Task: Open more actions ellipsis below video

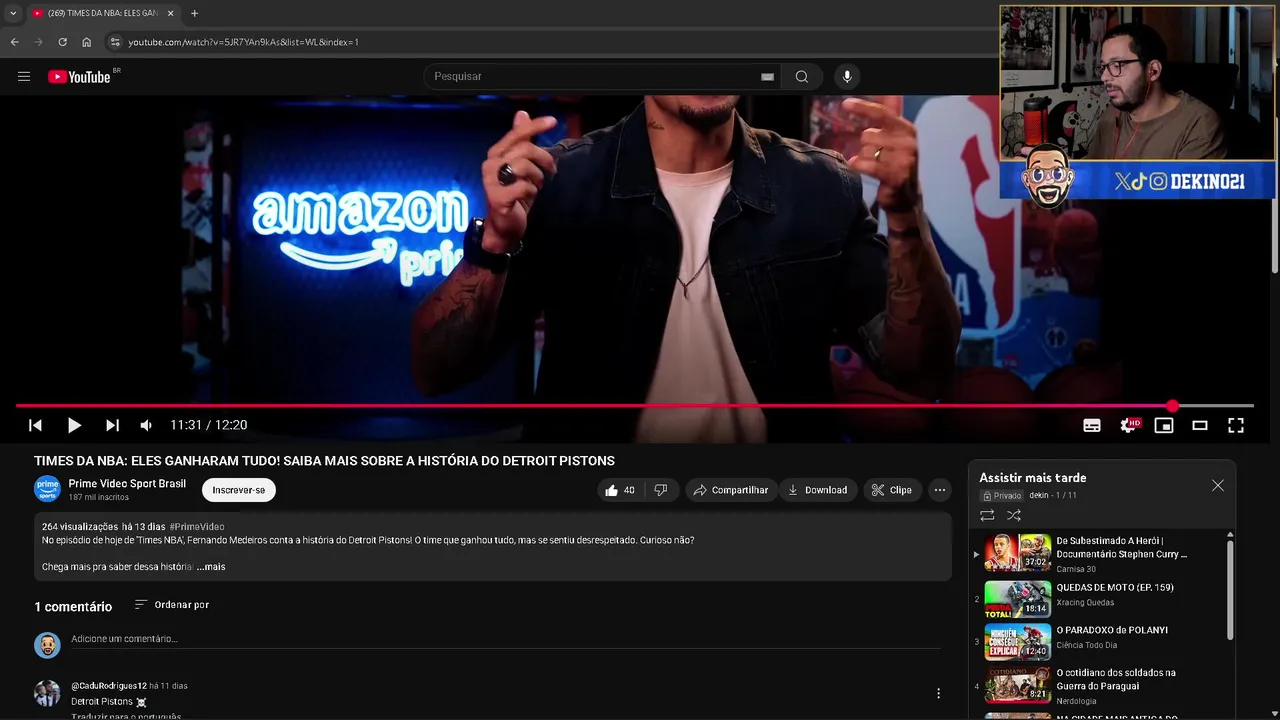Action: click(x=940, y=490)
